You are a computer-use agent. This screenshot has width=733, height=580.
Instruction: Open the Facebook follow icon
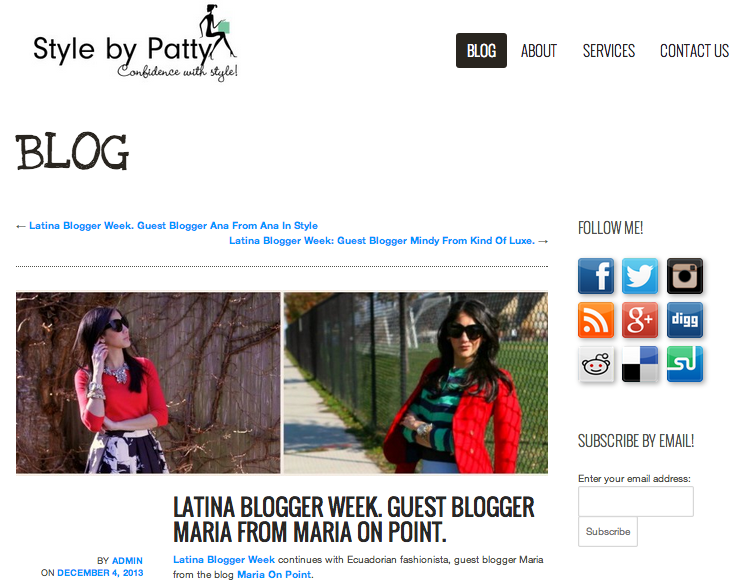tap(596, 276)
